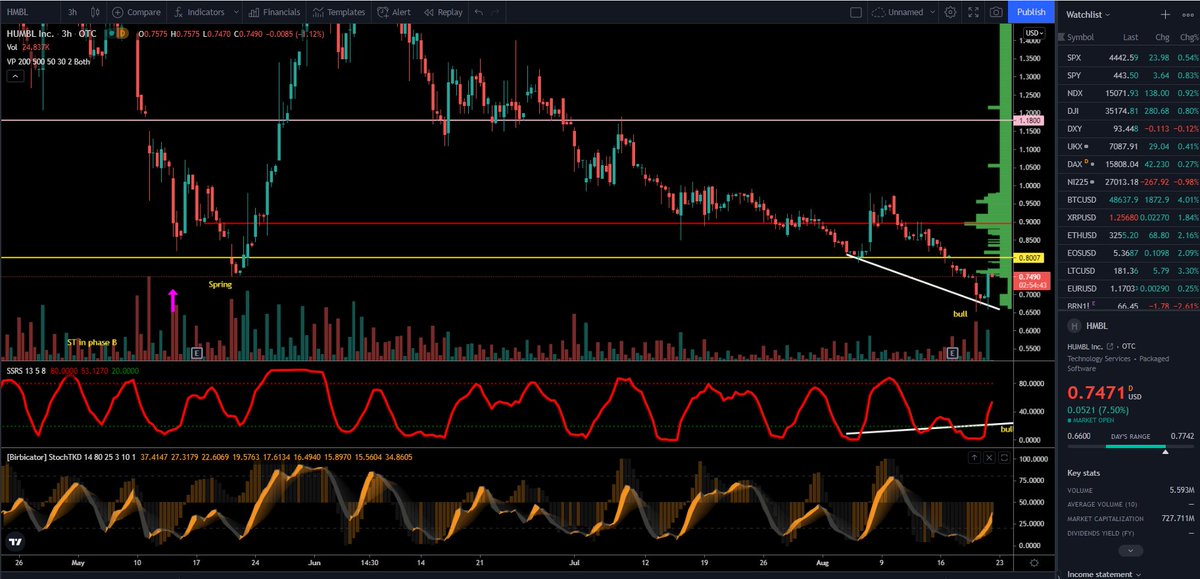Screen dimensions: 1200x579
Task: Sort watchlist by Last column
Action: (1130, 37)
